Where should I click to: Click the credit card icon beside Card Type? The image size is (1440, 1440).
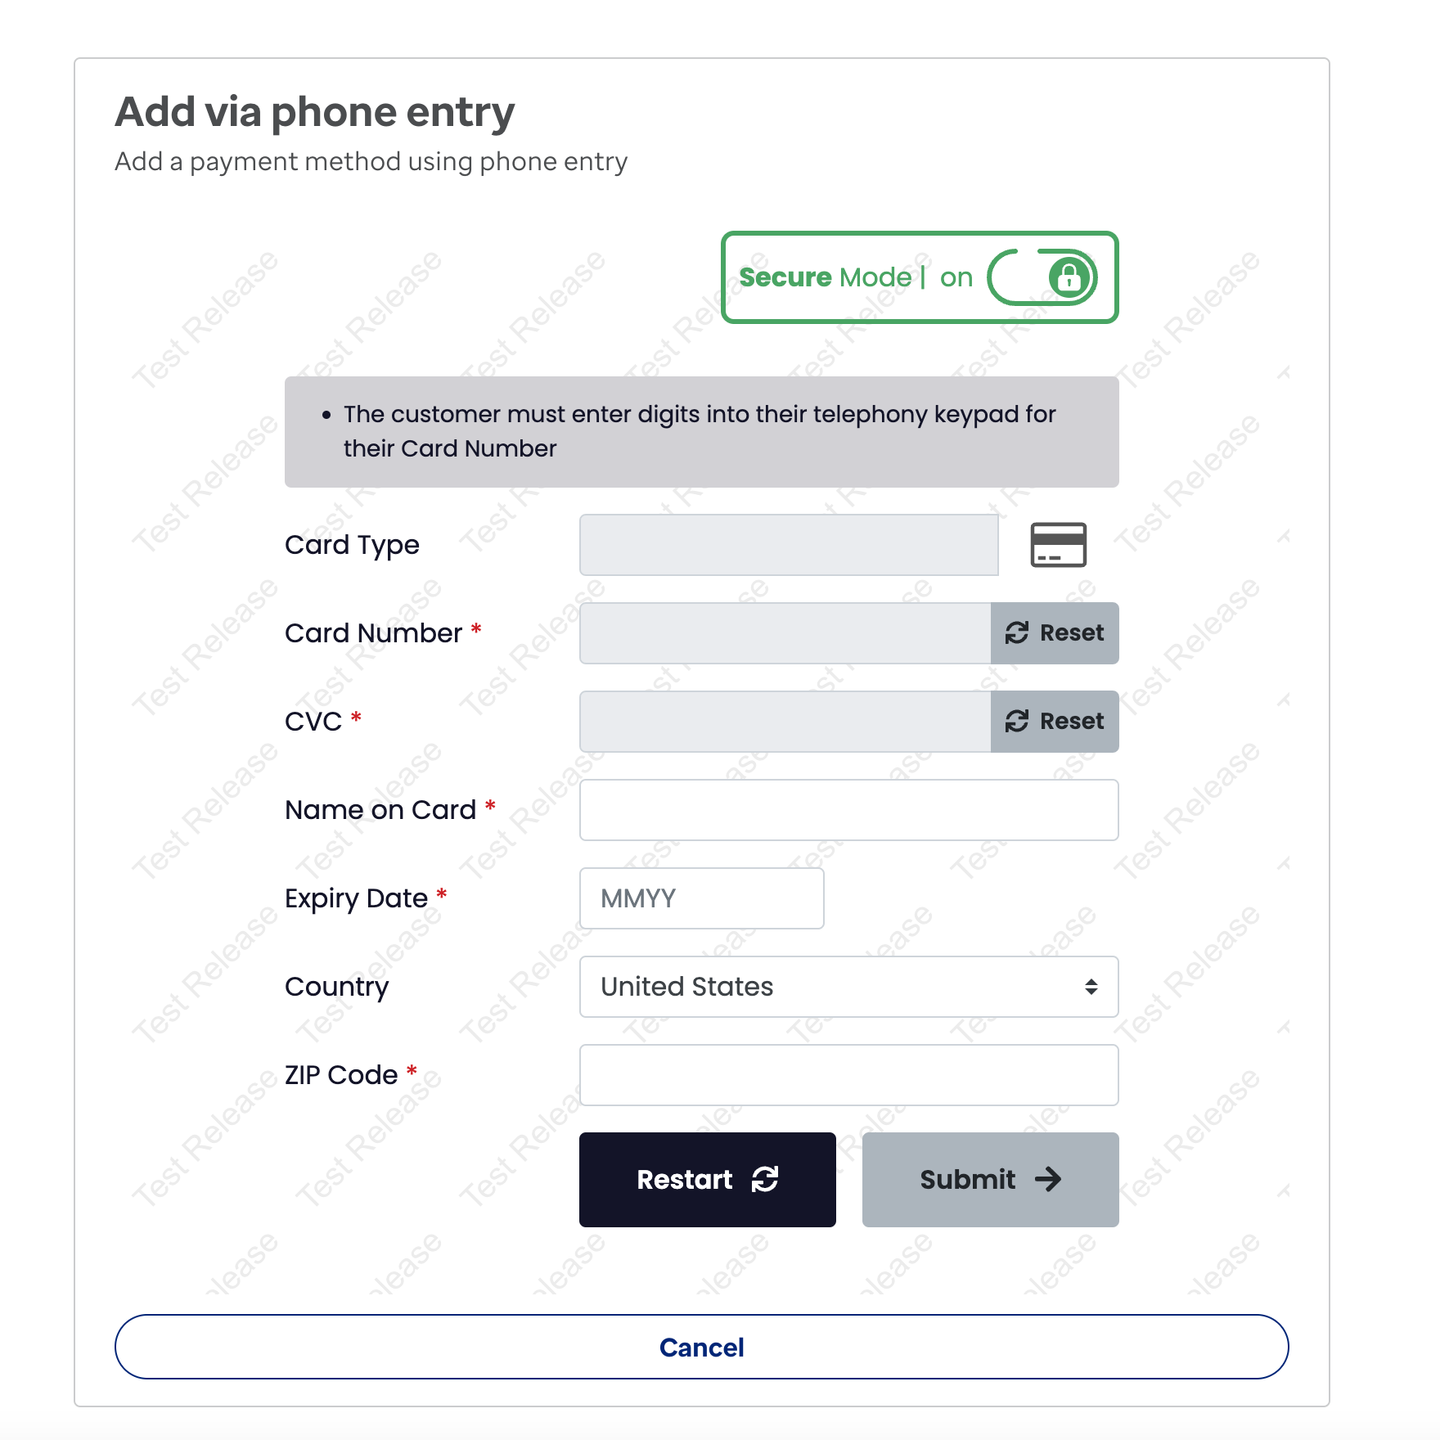1058,545
